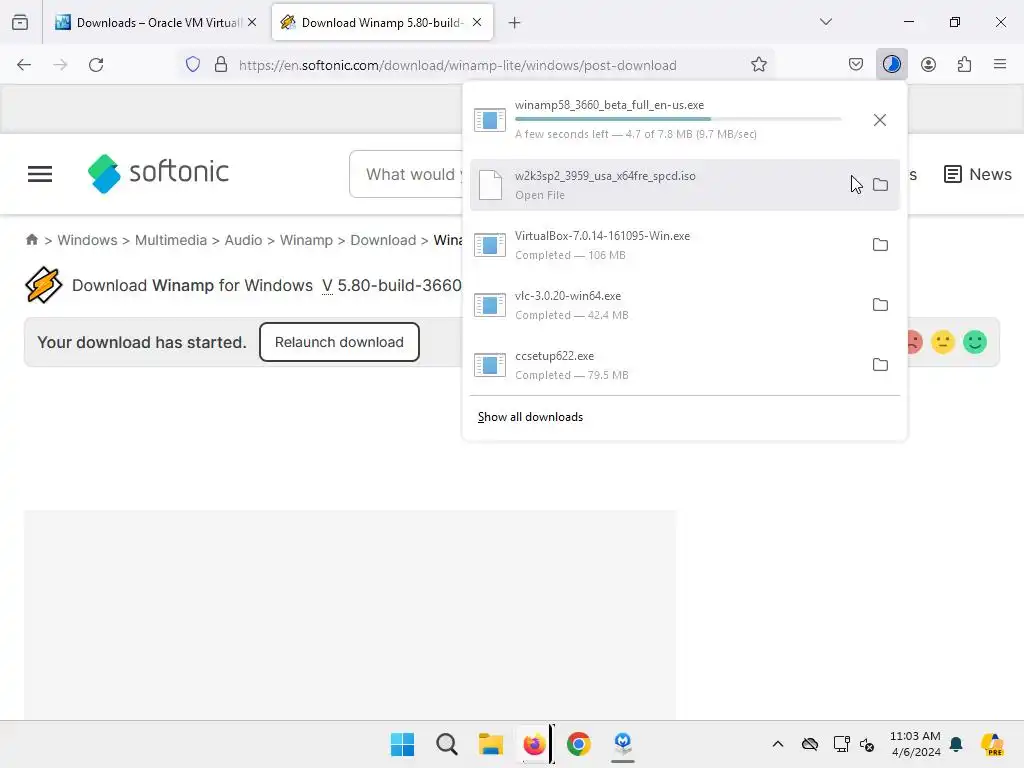
Task: Show hidden system tray icons
Action: point(778,744)
